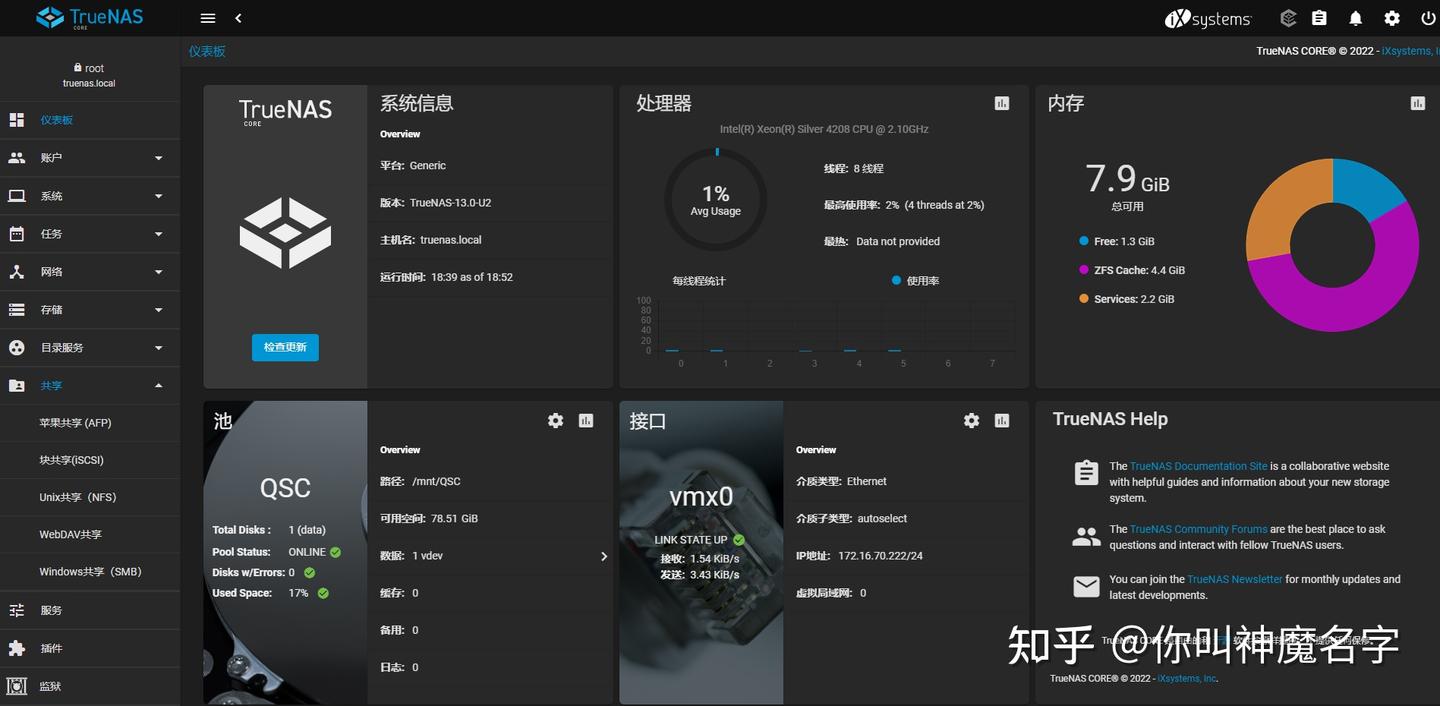Click the hamburger menu icon
Screen dimensions: 1440x706
[207, 17]
